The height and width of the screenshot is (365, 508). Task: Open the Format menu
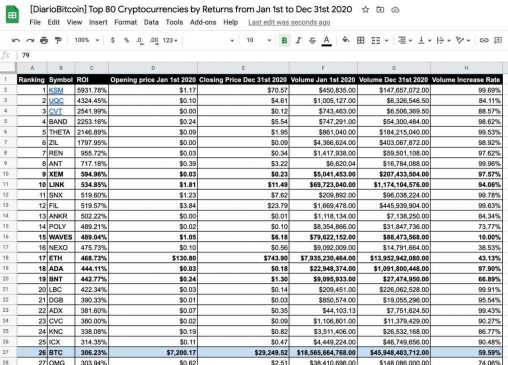125,22
